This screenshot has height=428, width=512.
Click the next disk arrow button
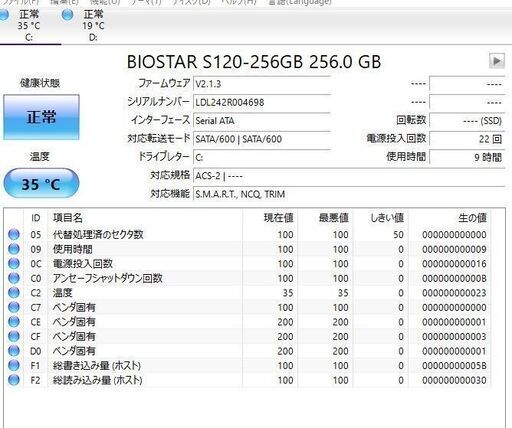pos(497,61)
